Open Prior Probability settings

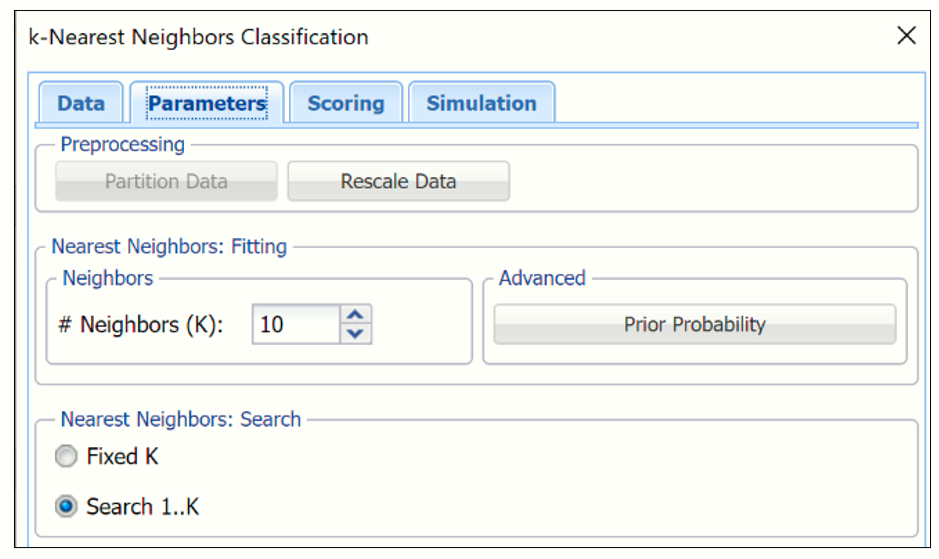coord(694,325)
